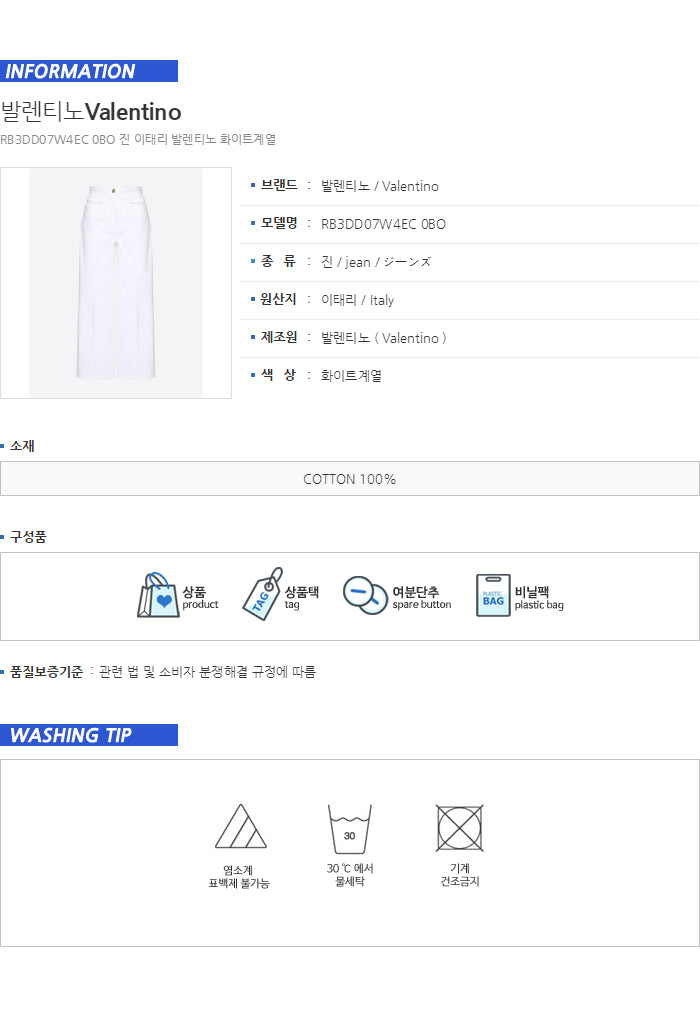This screenshot has height=1033, width=700.
Task: Click the model name RB3DD07W4EC 0BO value
Action: click(383, 224)
